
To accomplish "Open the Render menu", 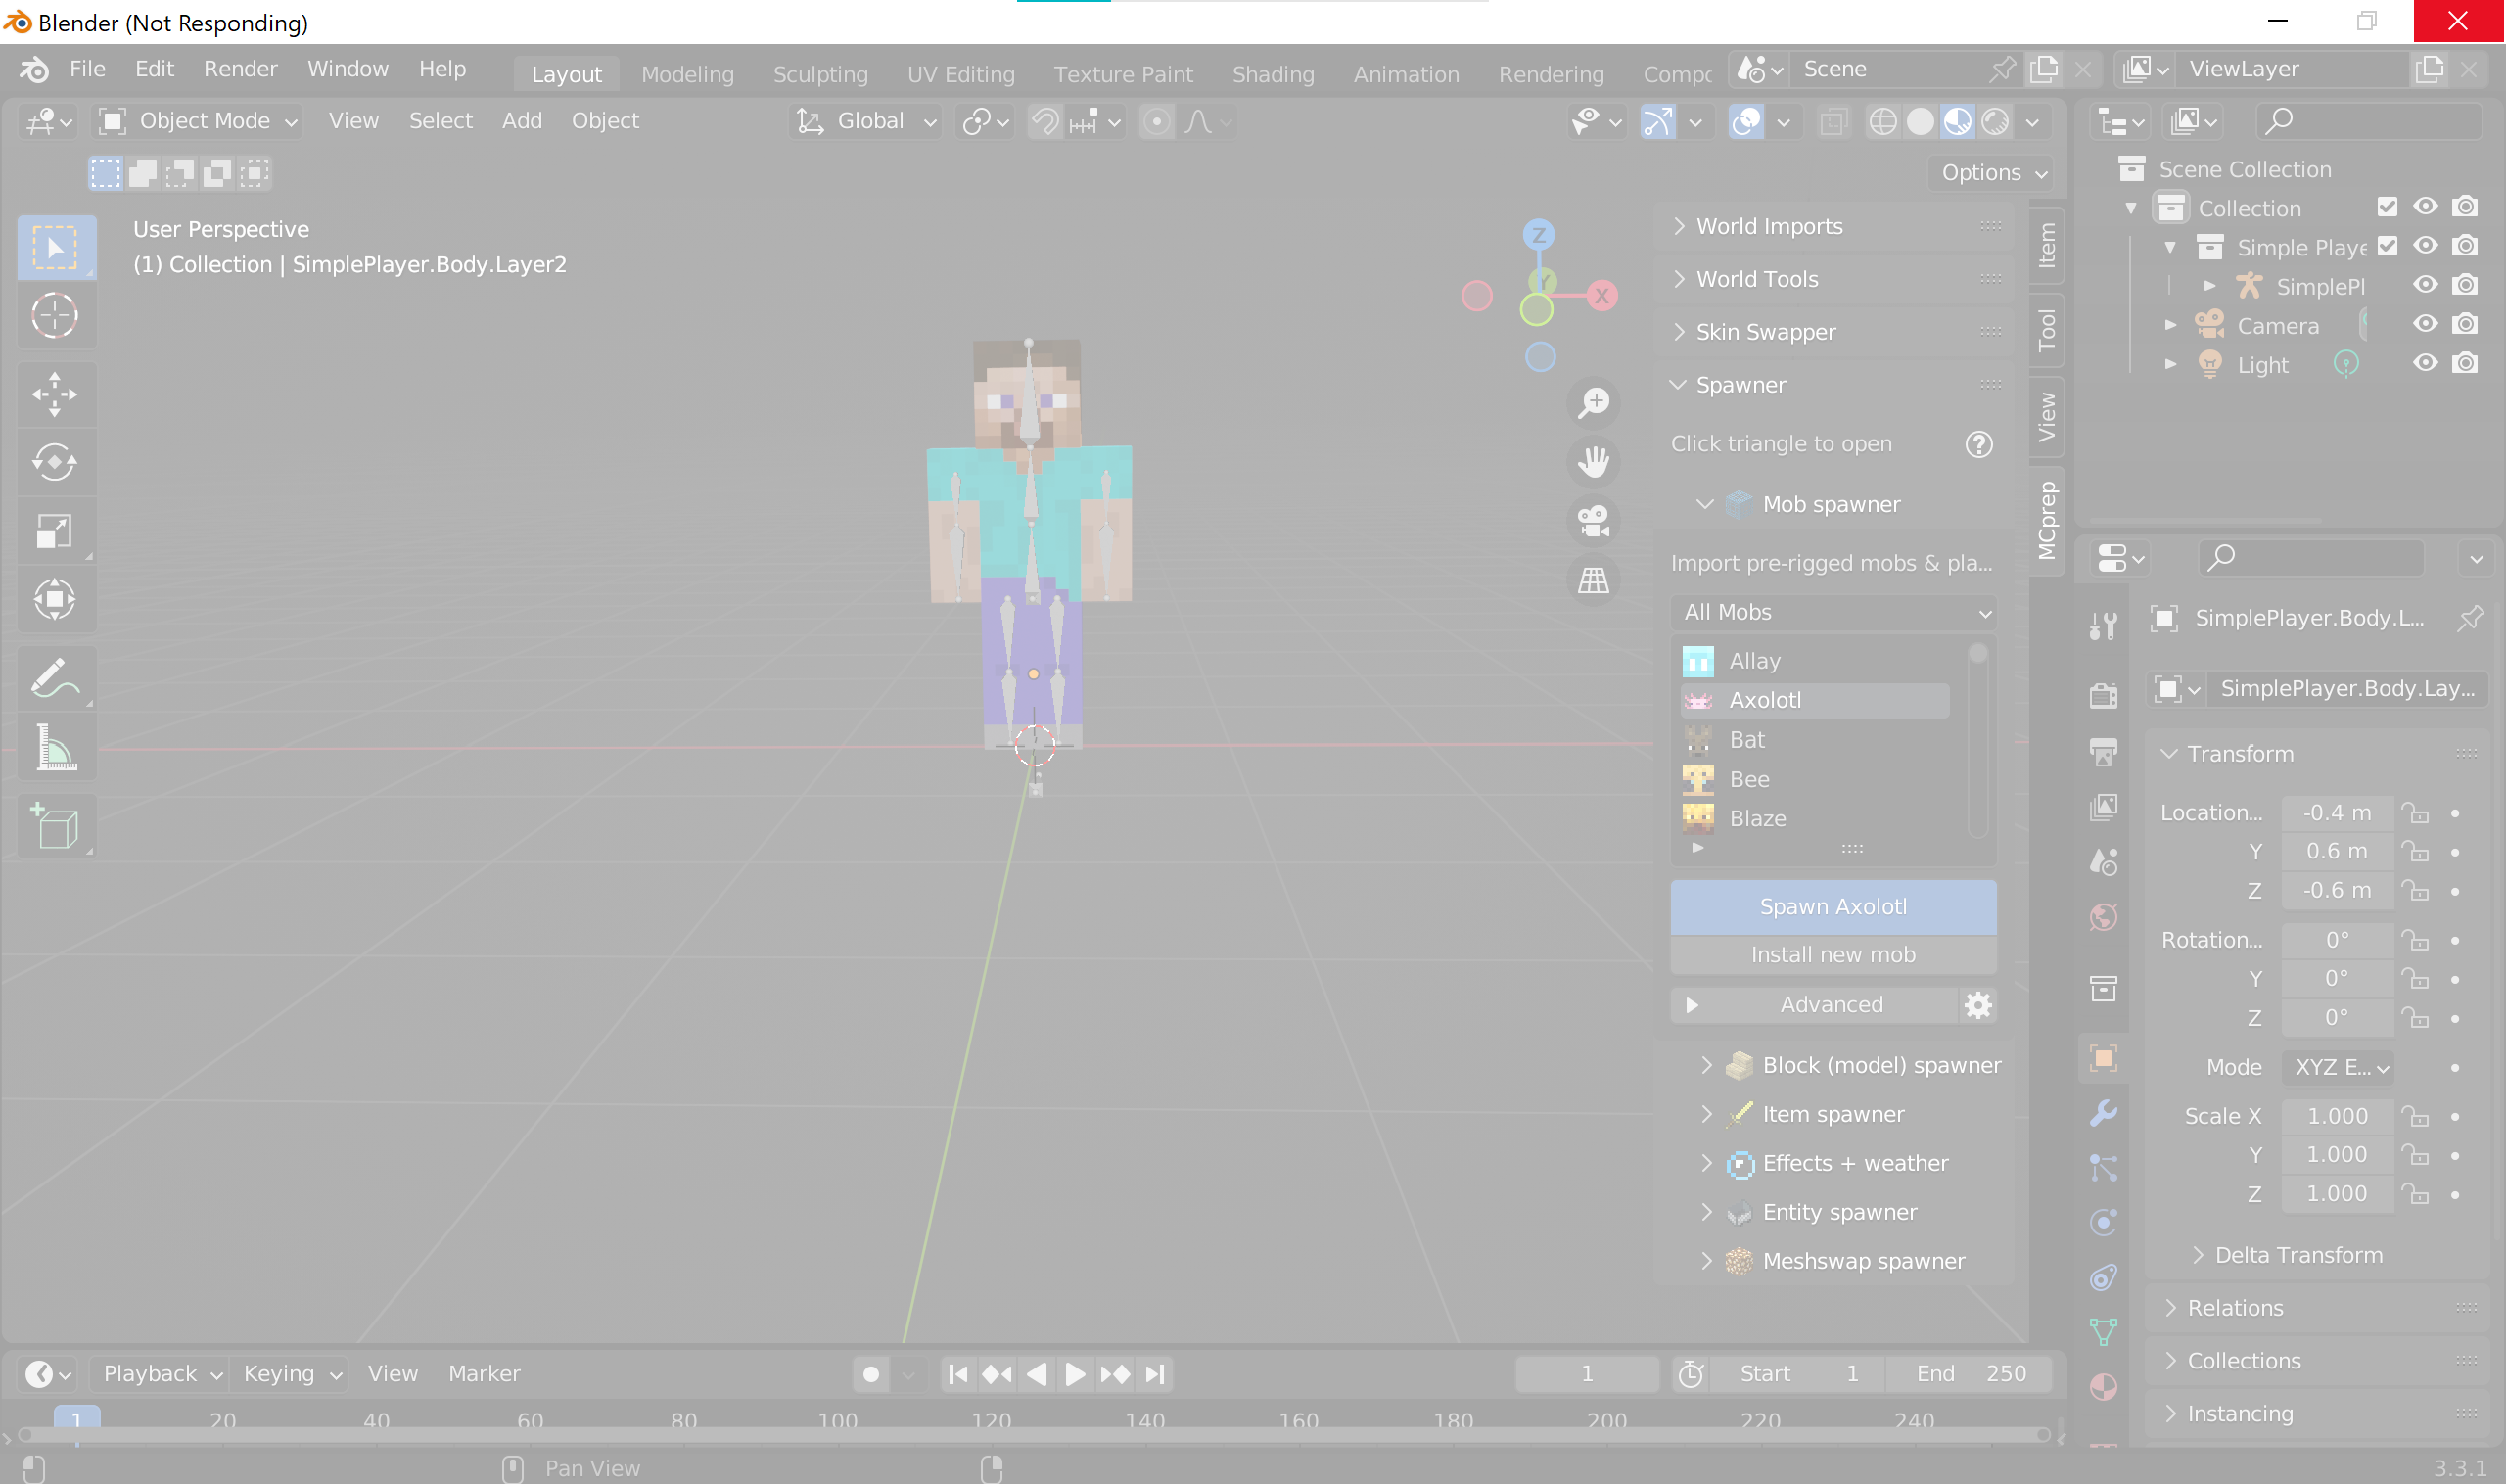I will point(240,68).
